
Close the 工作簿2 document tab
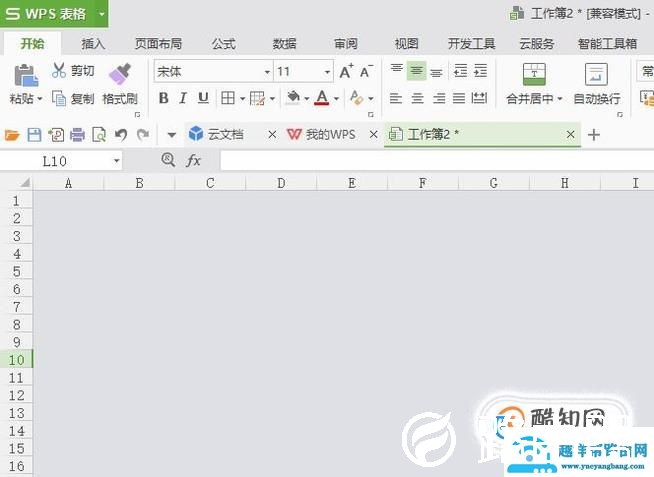click(x=571, y=135)
